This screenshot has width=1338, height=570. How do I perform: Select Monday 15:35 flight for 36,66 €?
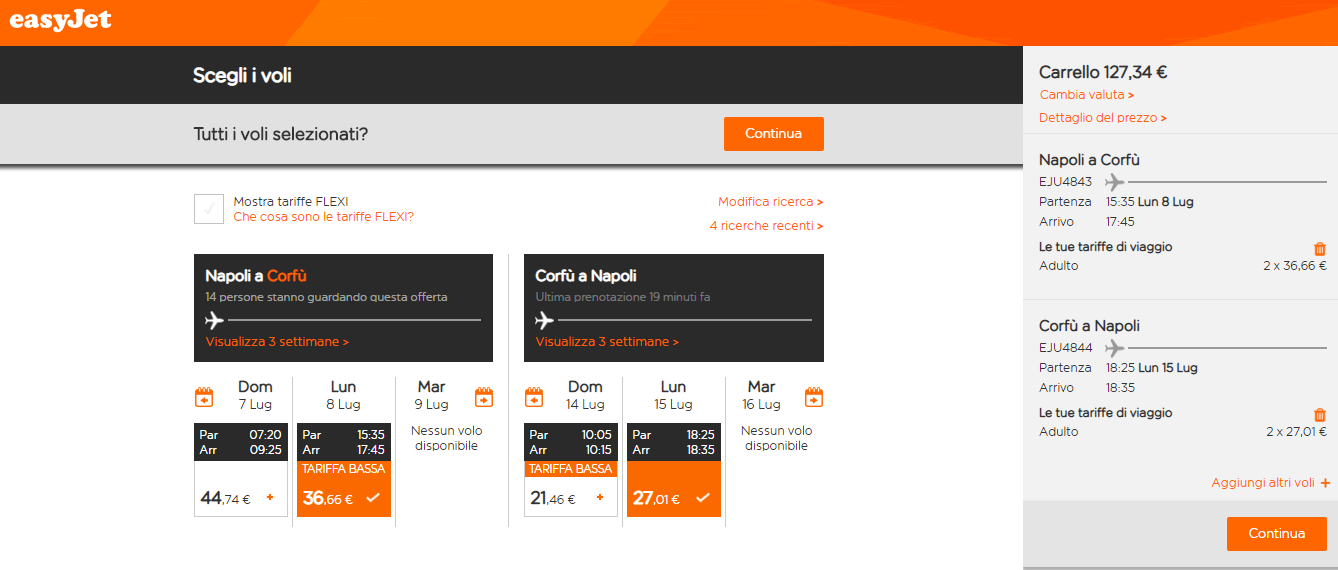click(344, 470)
